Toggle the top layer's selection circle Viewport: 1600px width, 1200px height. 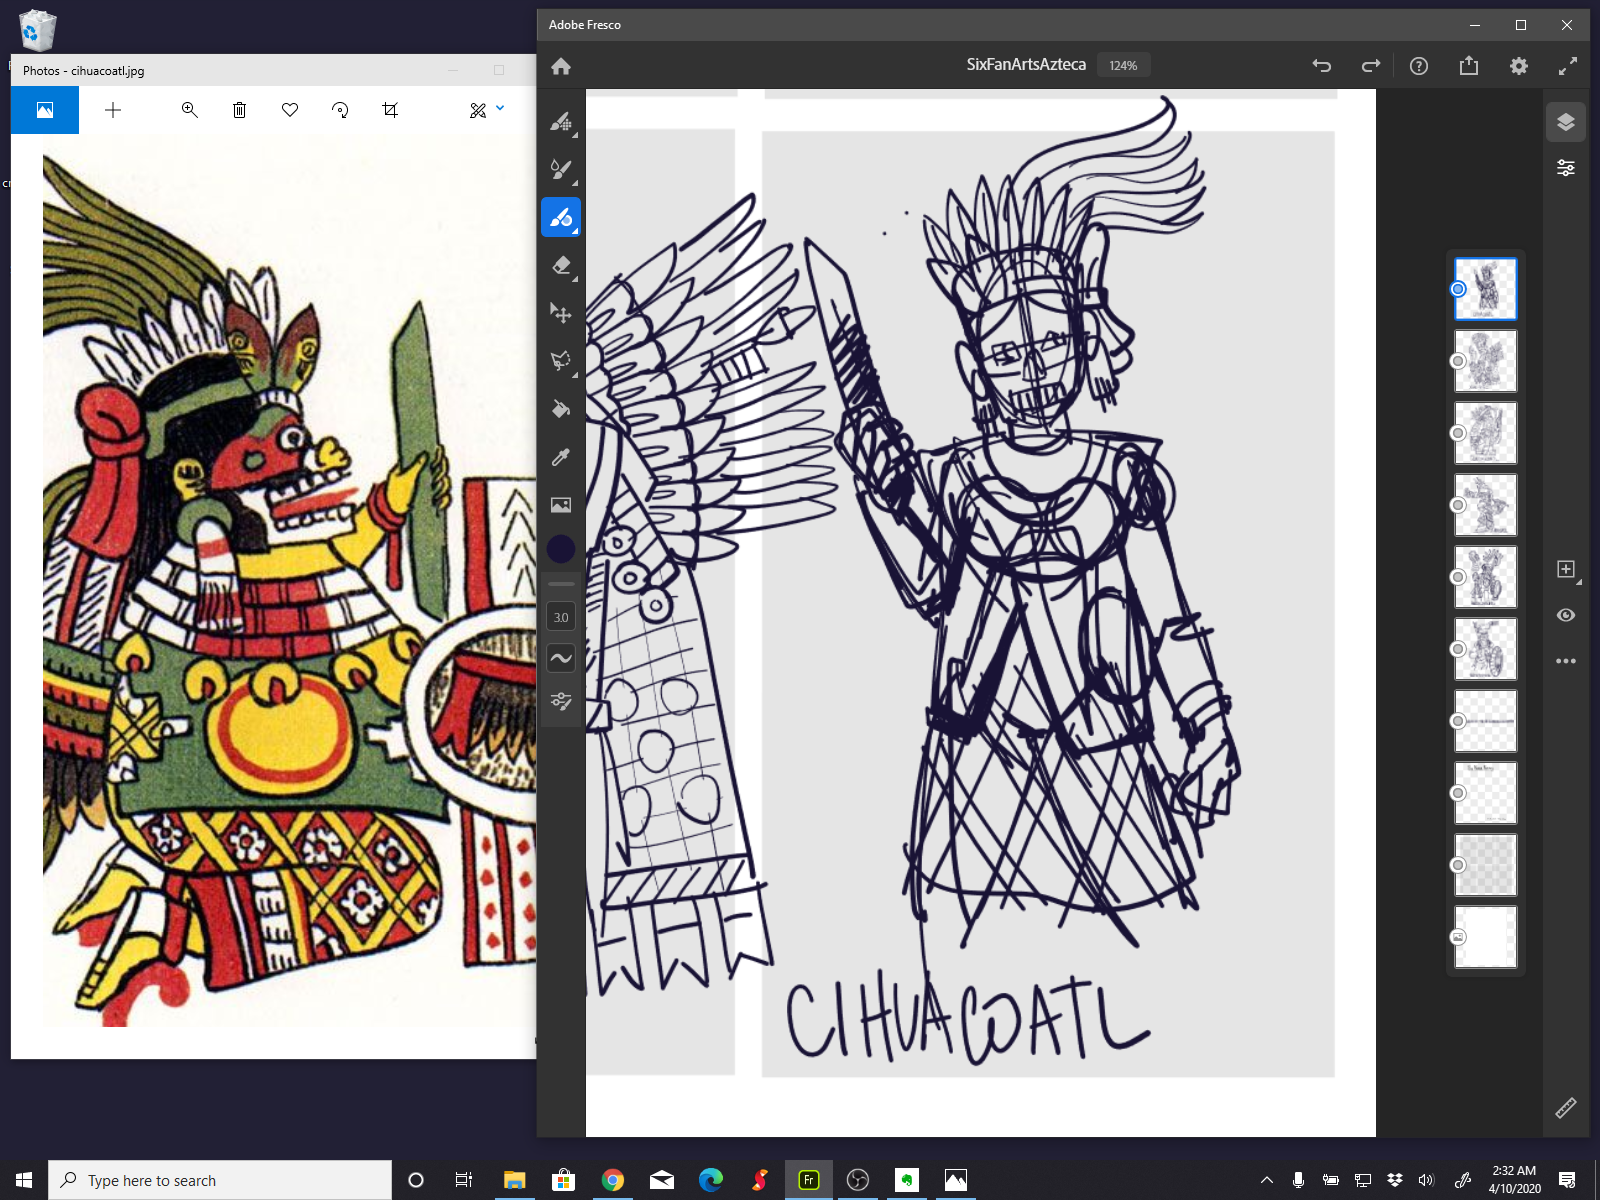(1458, 289)
